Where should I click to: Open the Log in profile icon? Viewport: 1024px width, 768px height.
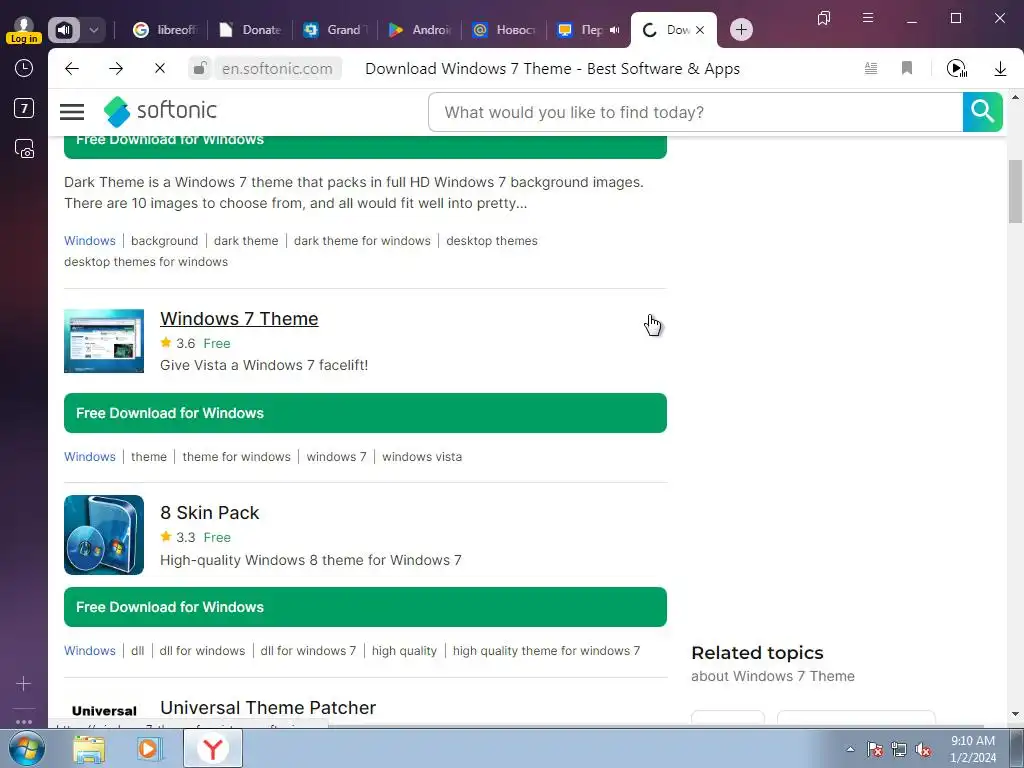coord(24,30)
